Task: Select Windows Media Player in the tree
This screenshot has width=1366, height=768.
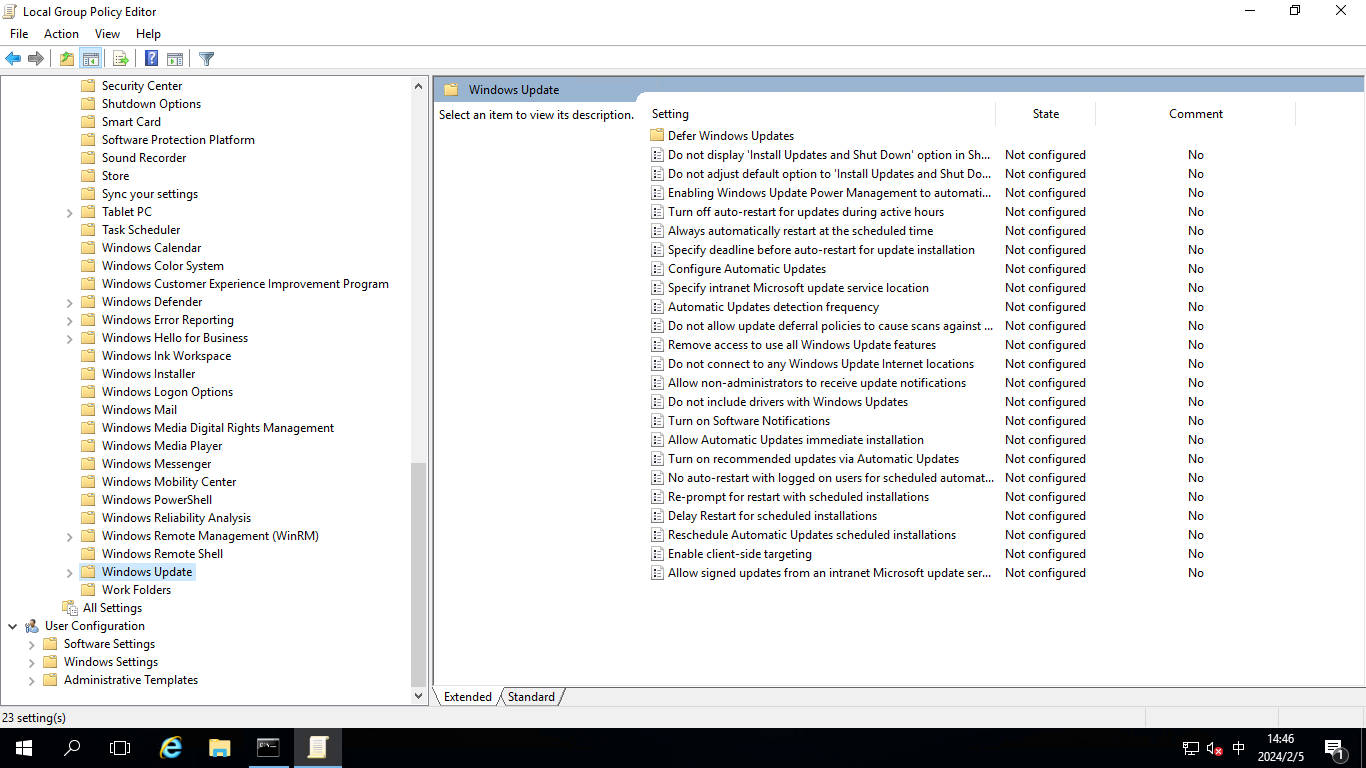Action: pyautogui.click(x=162, y=446)
